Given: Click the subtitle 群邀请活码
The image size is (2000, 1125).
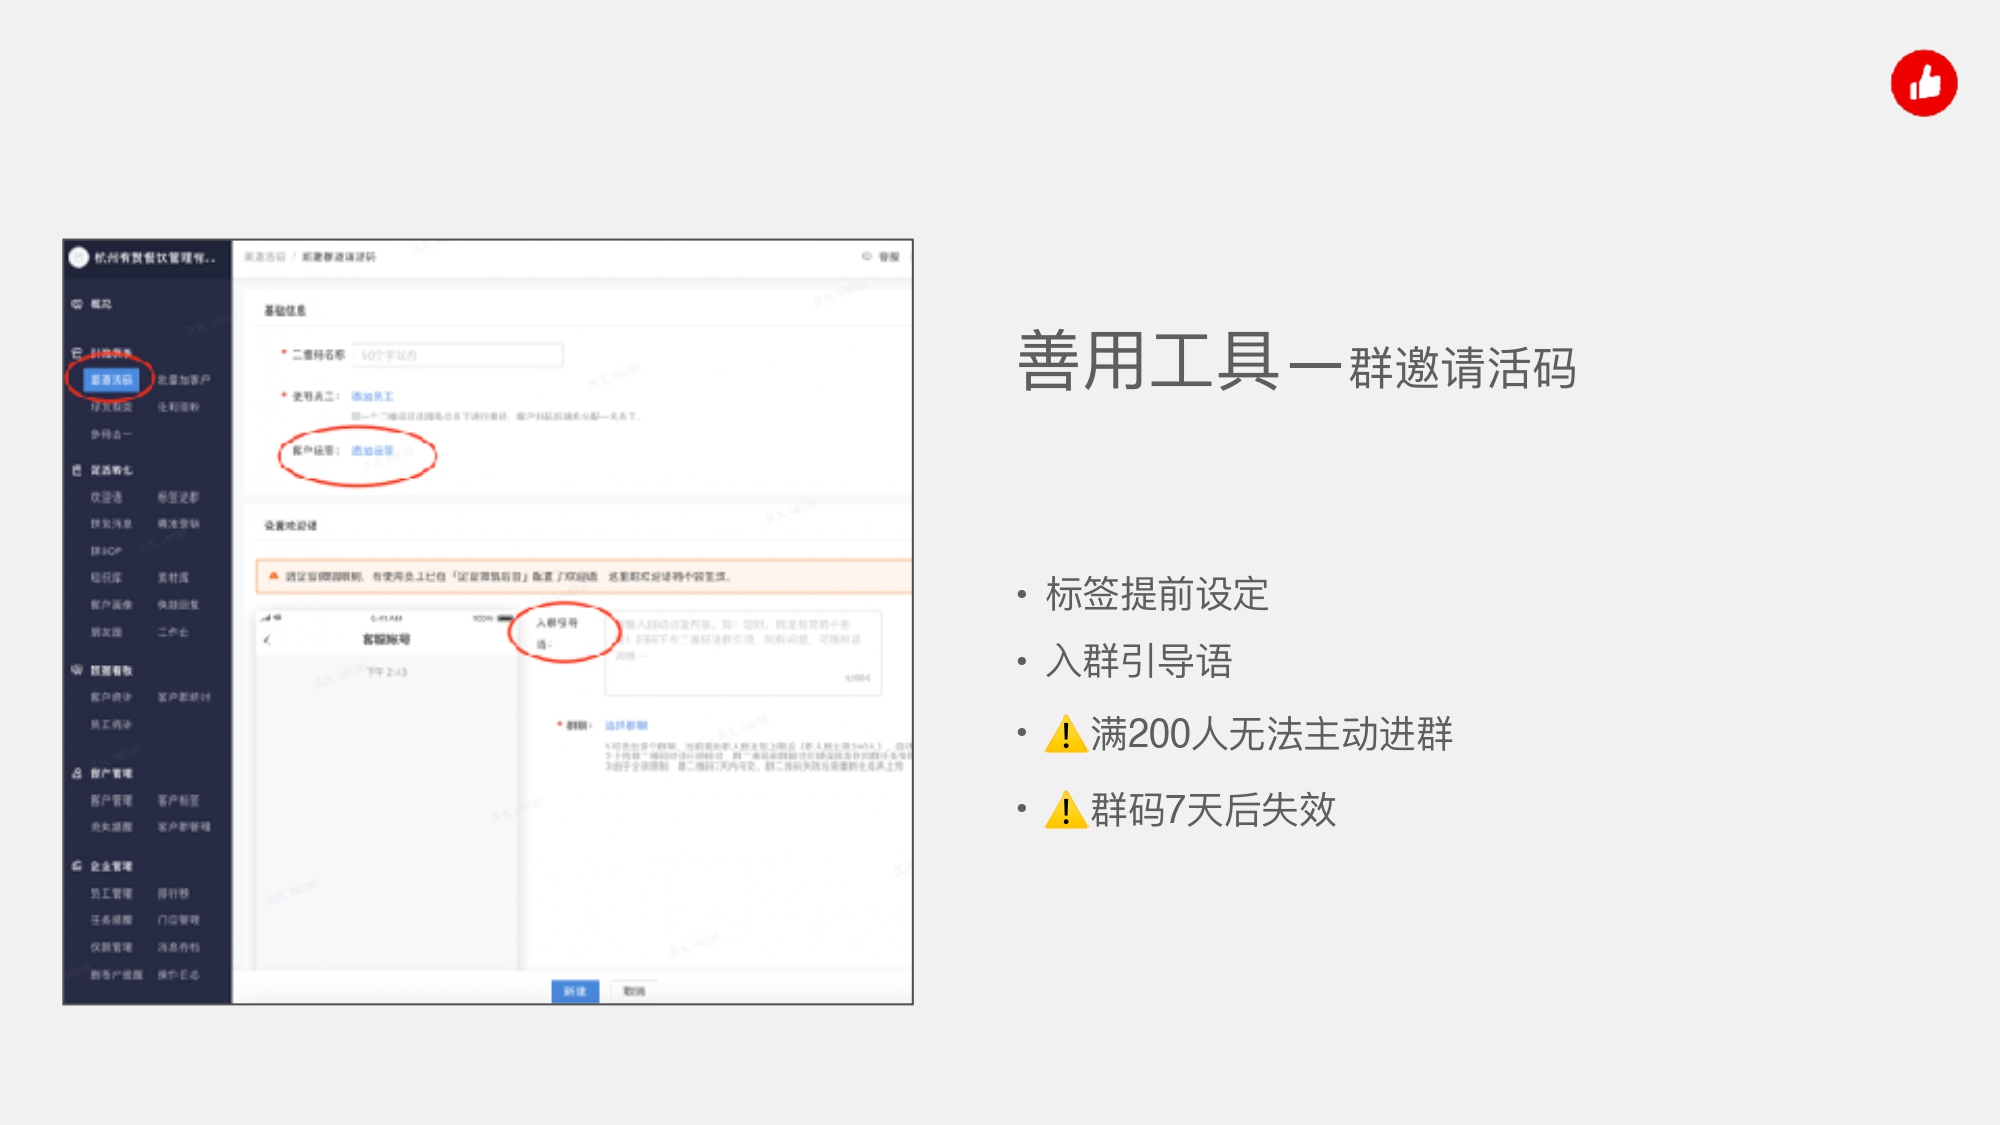Looking at the screenshot, I should coord(1462,368).
